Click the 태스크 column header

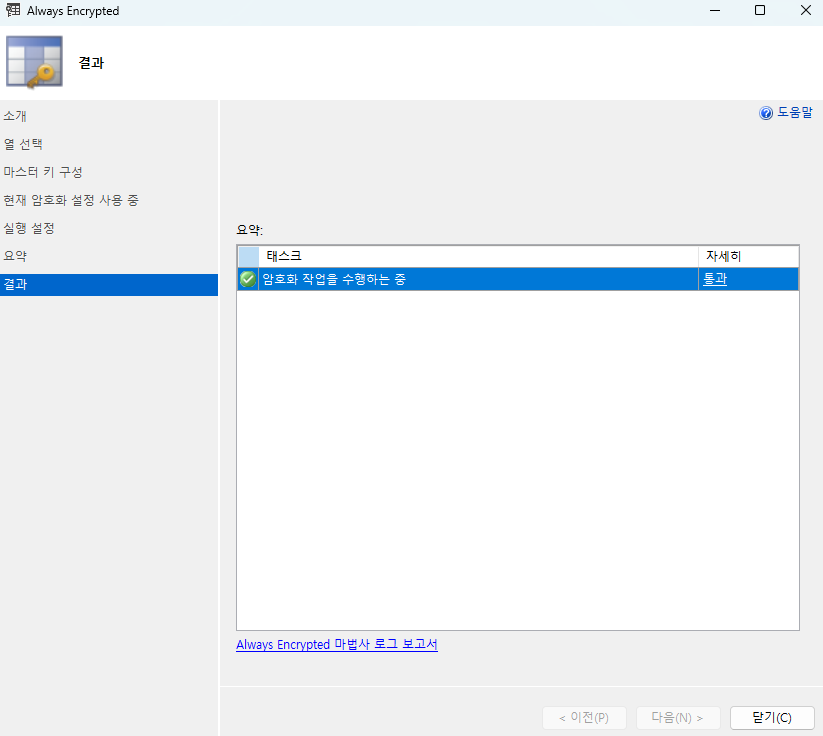click(x=478, y=256)
